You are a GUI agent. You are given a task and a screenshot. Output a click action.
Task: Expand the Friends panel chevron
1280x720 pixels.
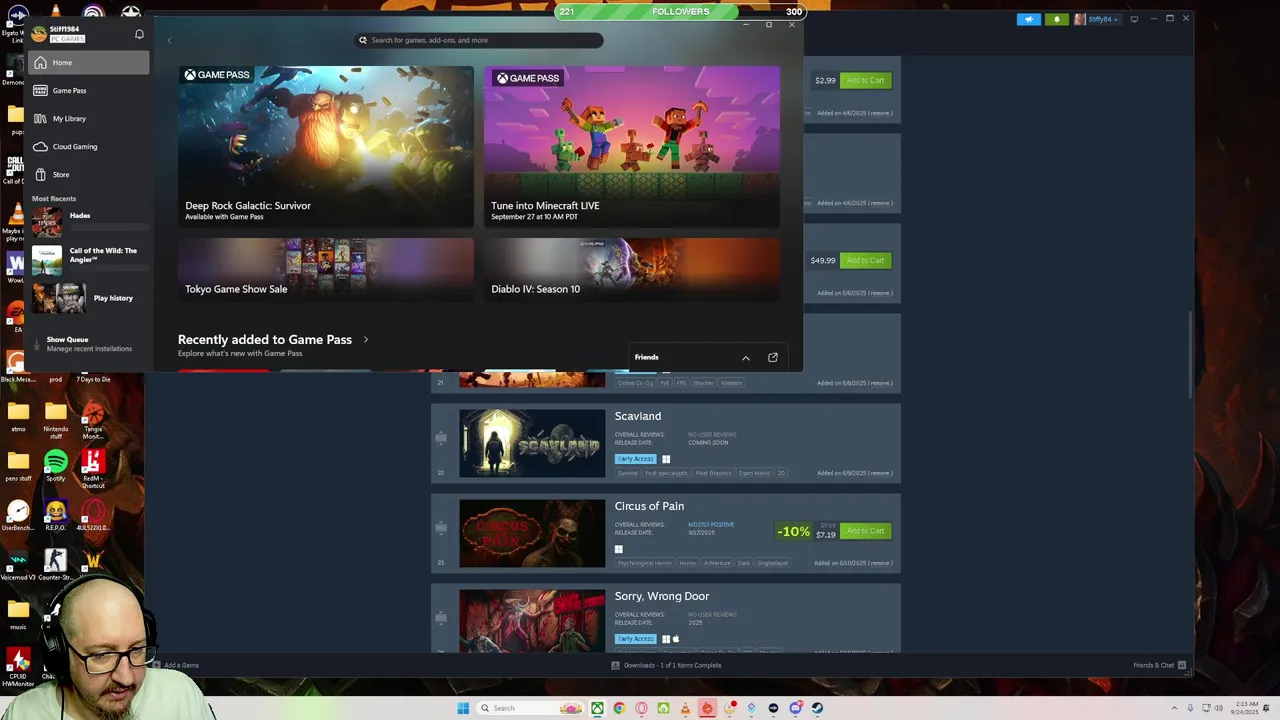[745, 358]
